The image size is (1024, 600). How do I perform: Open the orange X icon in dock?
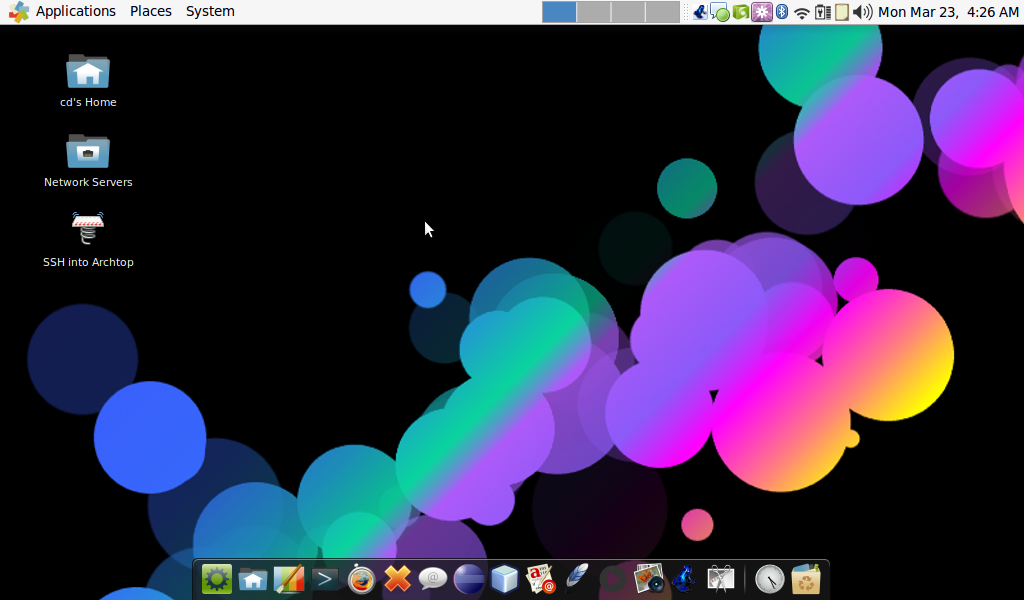pos(397,579)
